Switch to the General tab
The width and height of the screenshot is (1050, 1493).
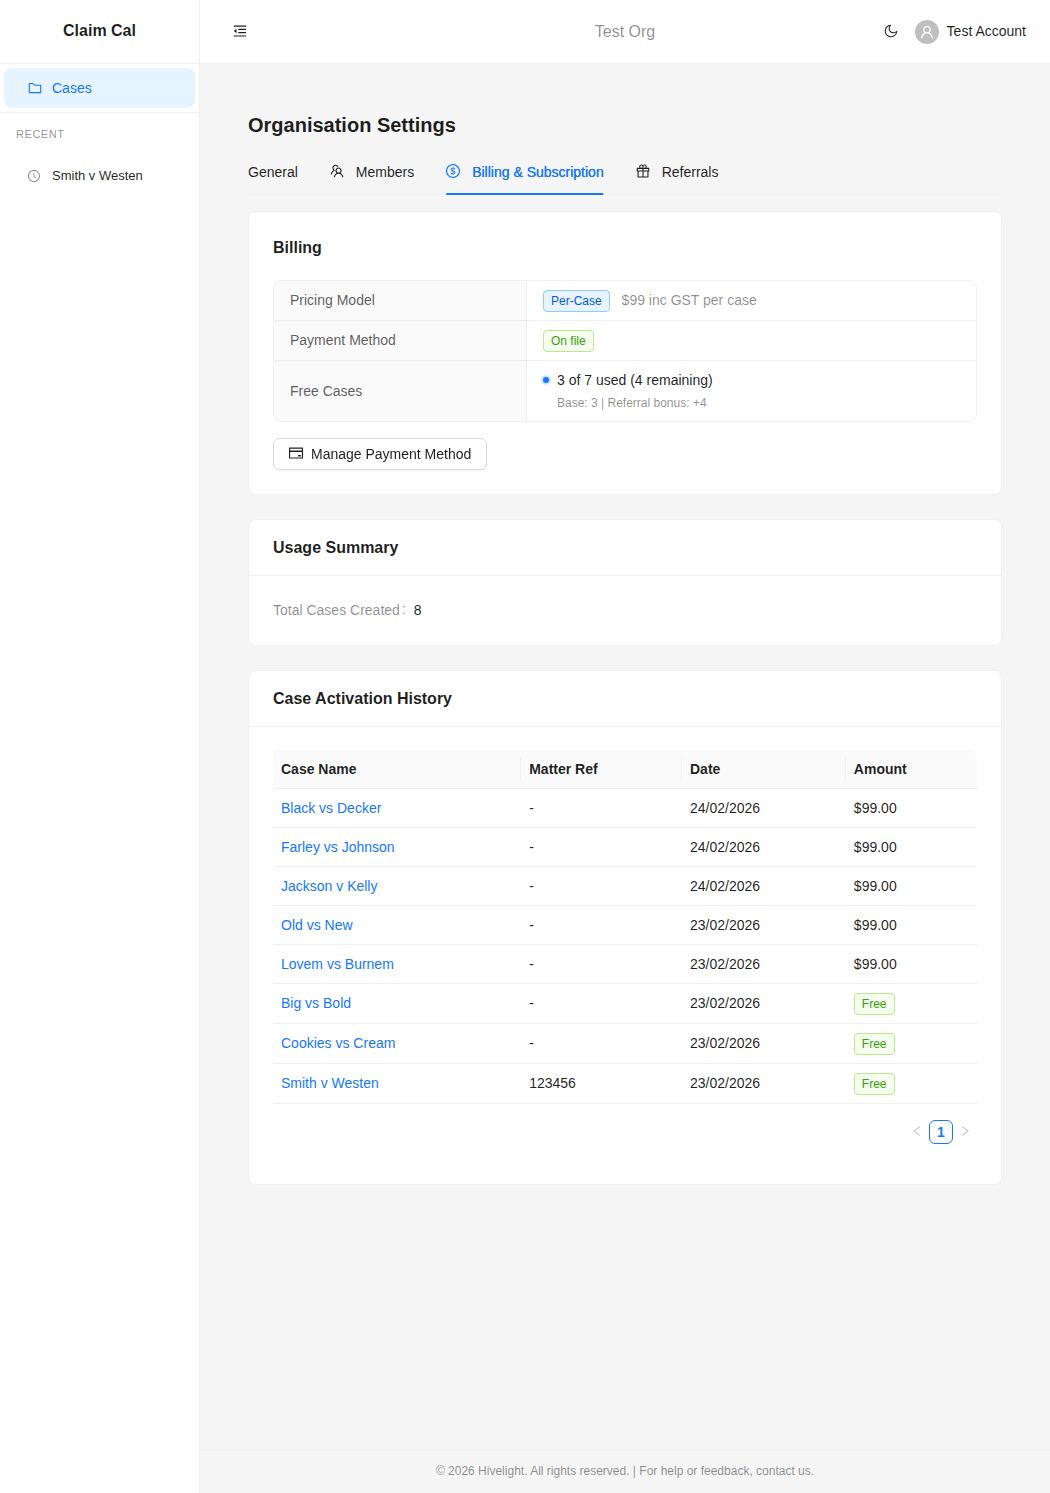point(272,171)
